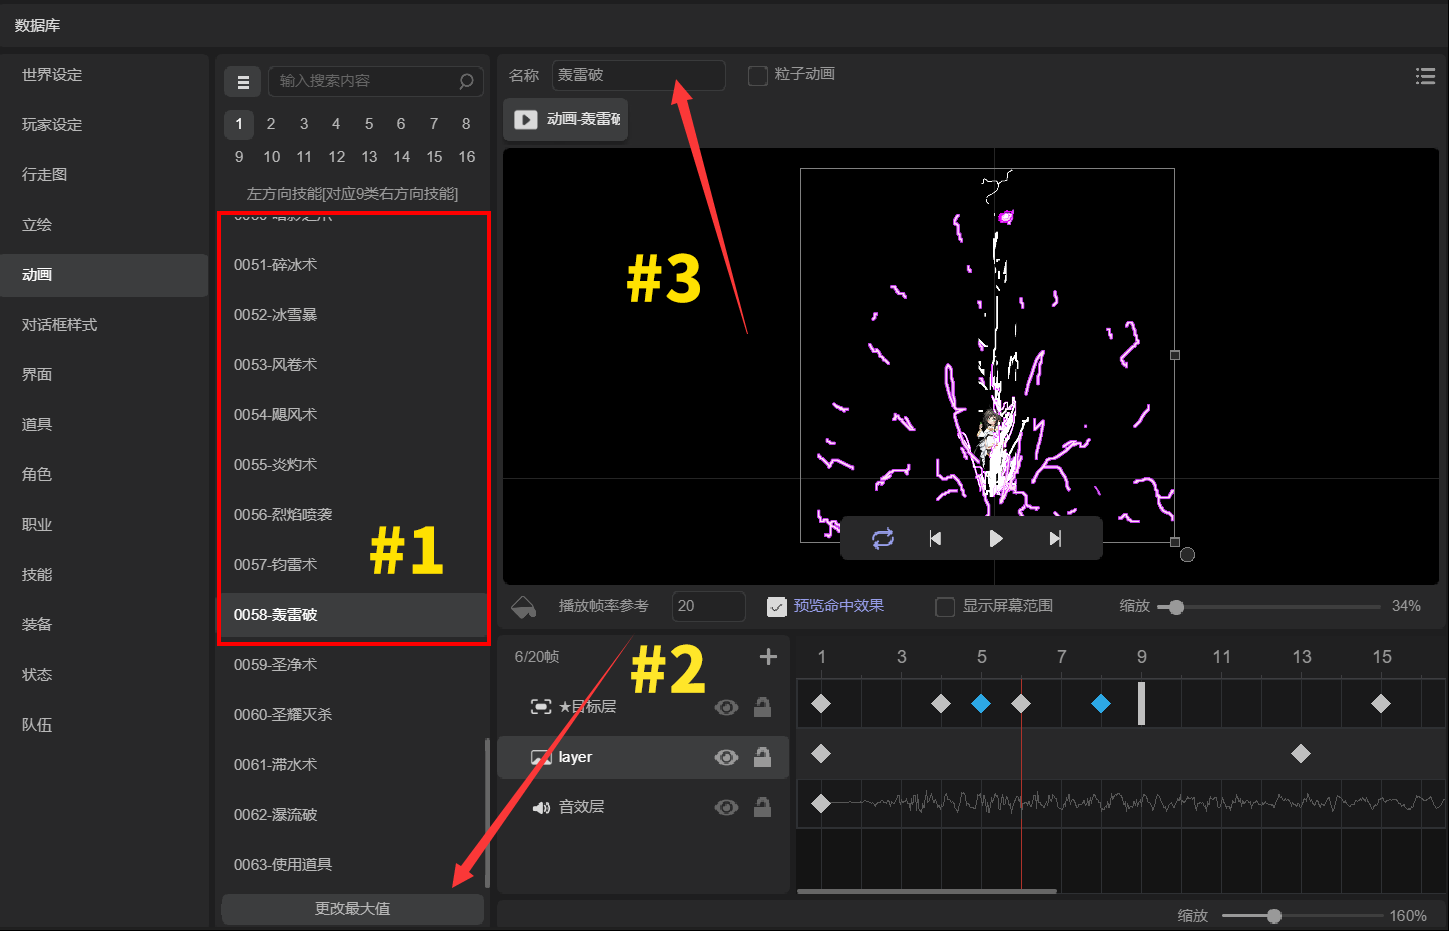The width and height of the screenshot is (1449, 931).
Task: Open the 道具 section
Action: 104,425
